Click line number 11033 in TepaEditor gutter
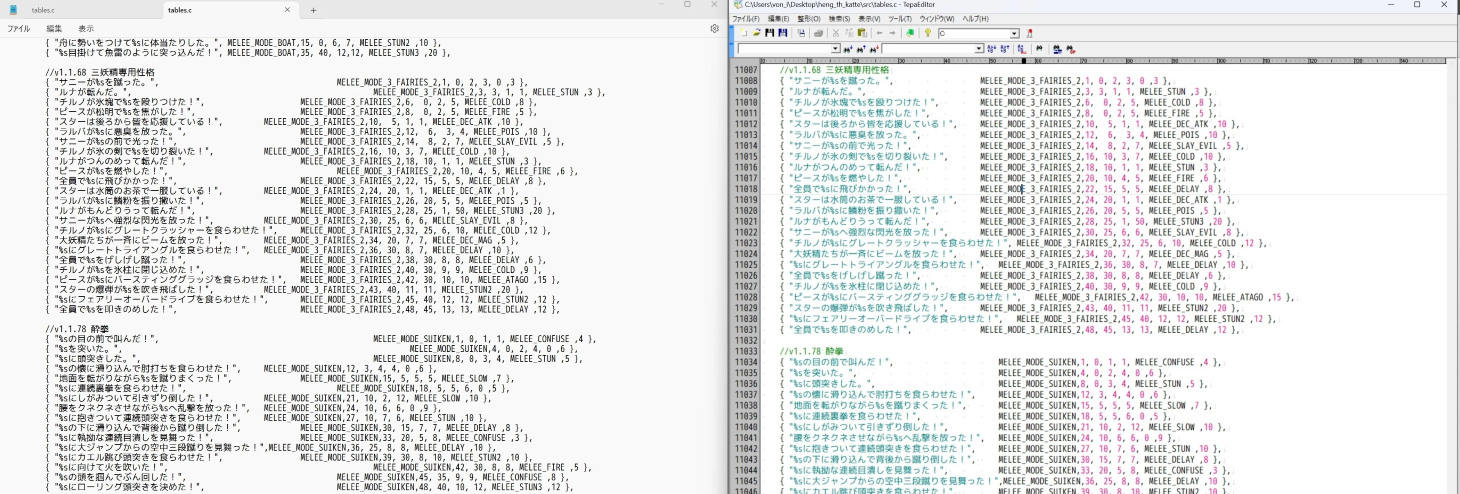 (x=745, y=350)
